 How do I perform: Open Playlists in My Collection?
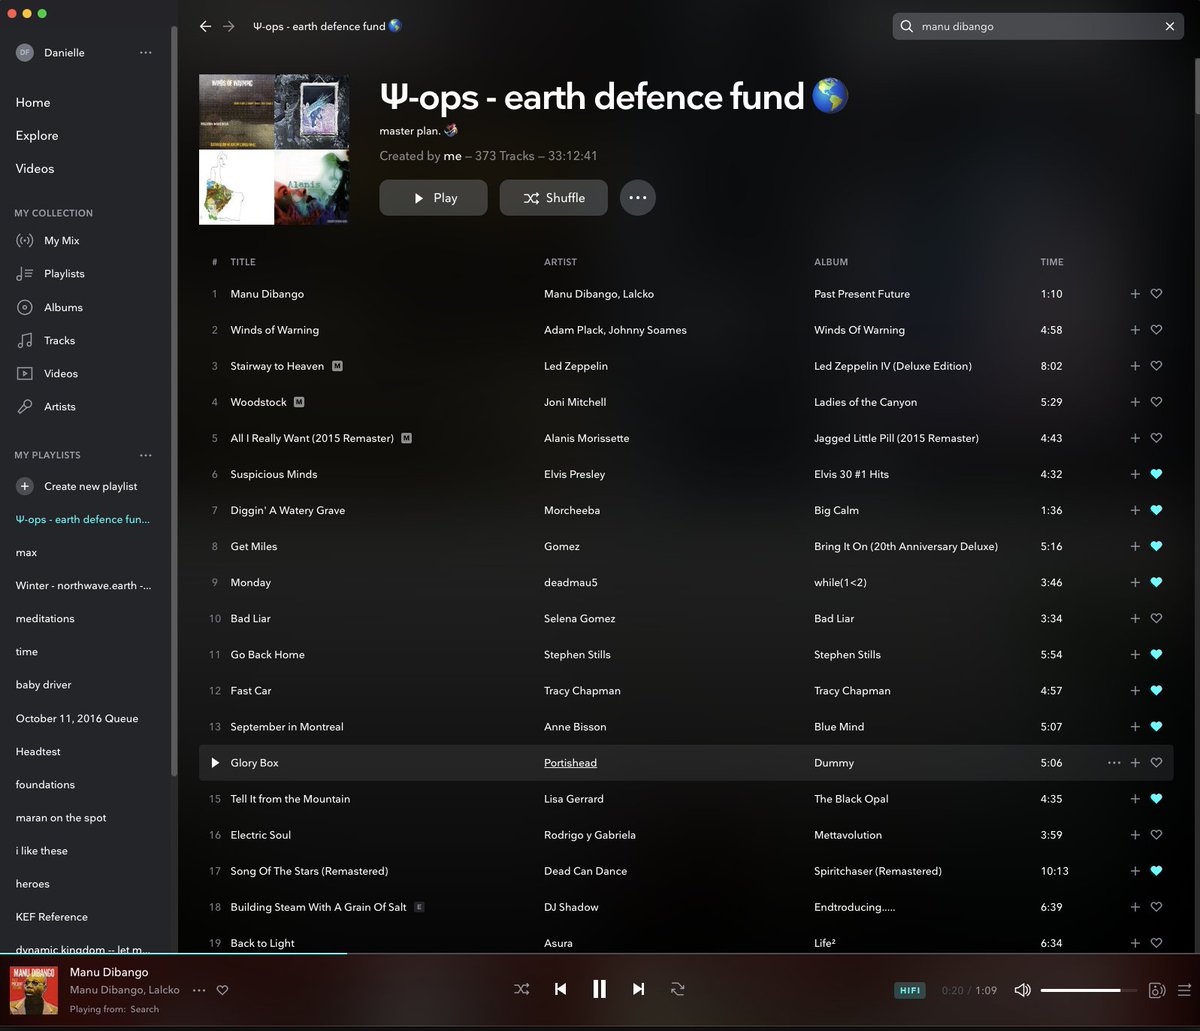[x=64, y=273]
